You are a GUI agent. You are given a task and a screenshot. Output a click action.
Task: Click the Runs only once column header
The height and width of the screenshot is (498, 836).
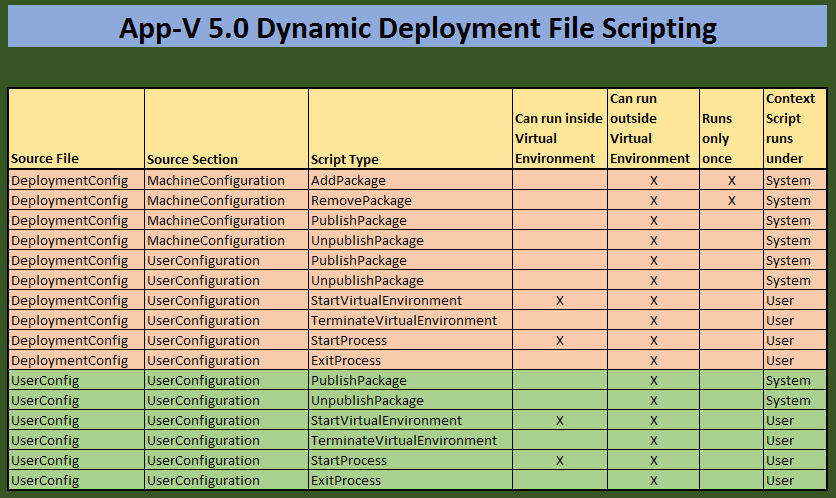tap(716, 139)
